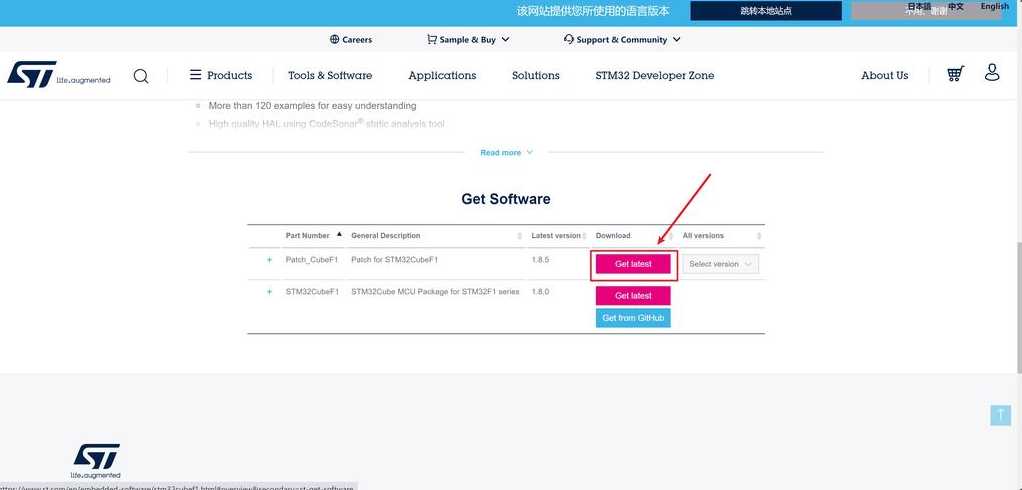Expand the STM32CubeF1 row plus sign
Viewport: 1022px width, 490px height.
tap(269, 292)
